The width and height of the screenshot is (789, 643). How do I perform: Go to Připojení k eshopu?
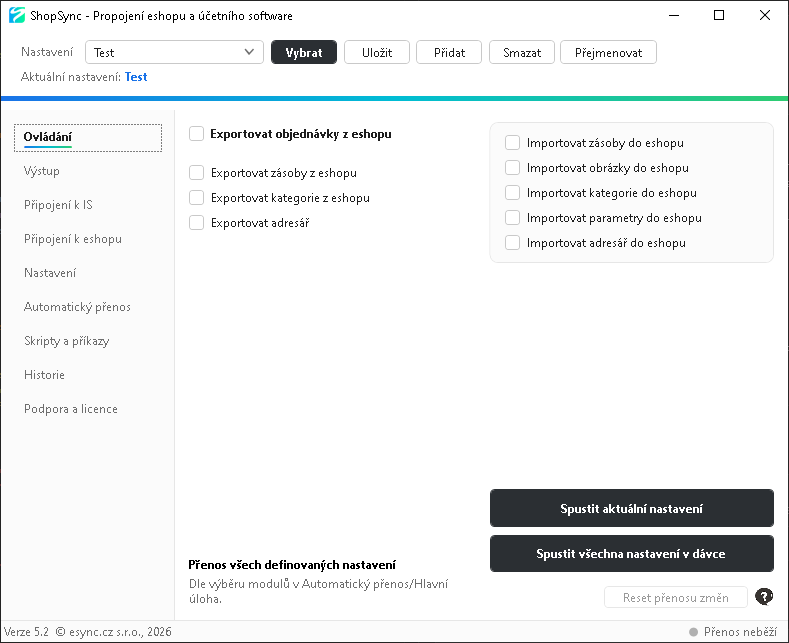pos(73,239)
